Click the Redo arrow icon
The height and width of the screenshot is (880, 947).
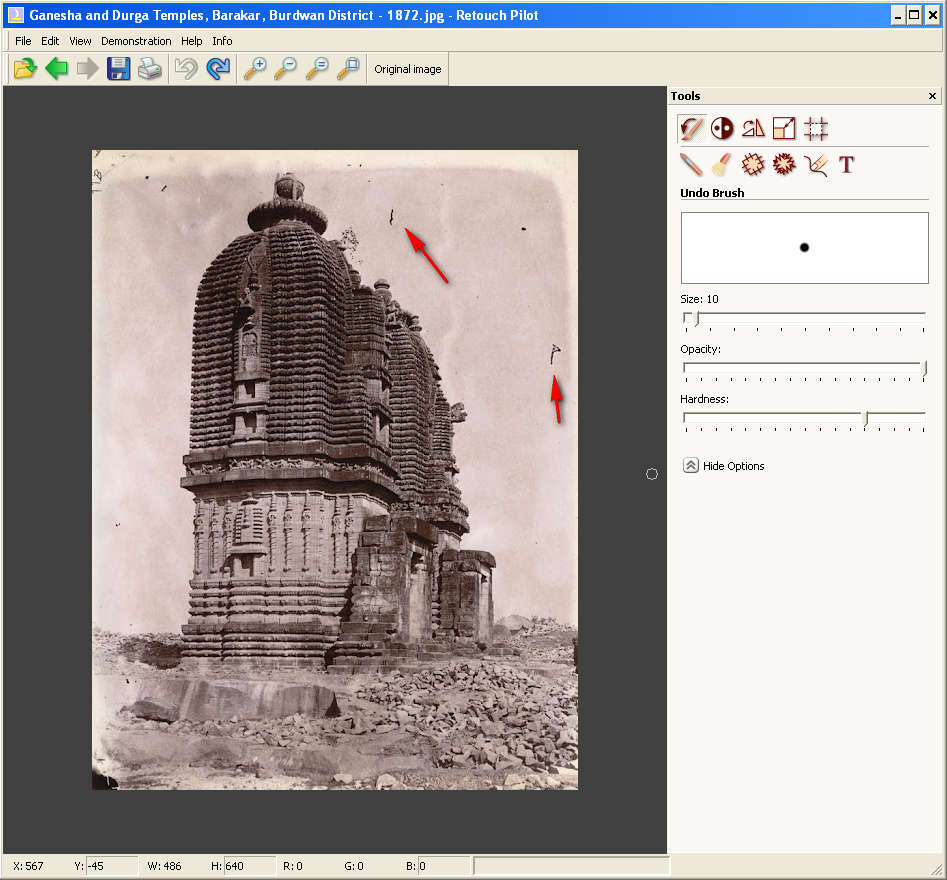click(x=217, y=69)
